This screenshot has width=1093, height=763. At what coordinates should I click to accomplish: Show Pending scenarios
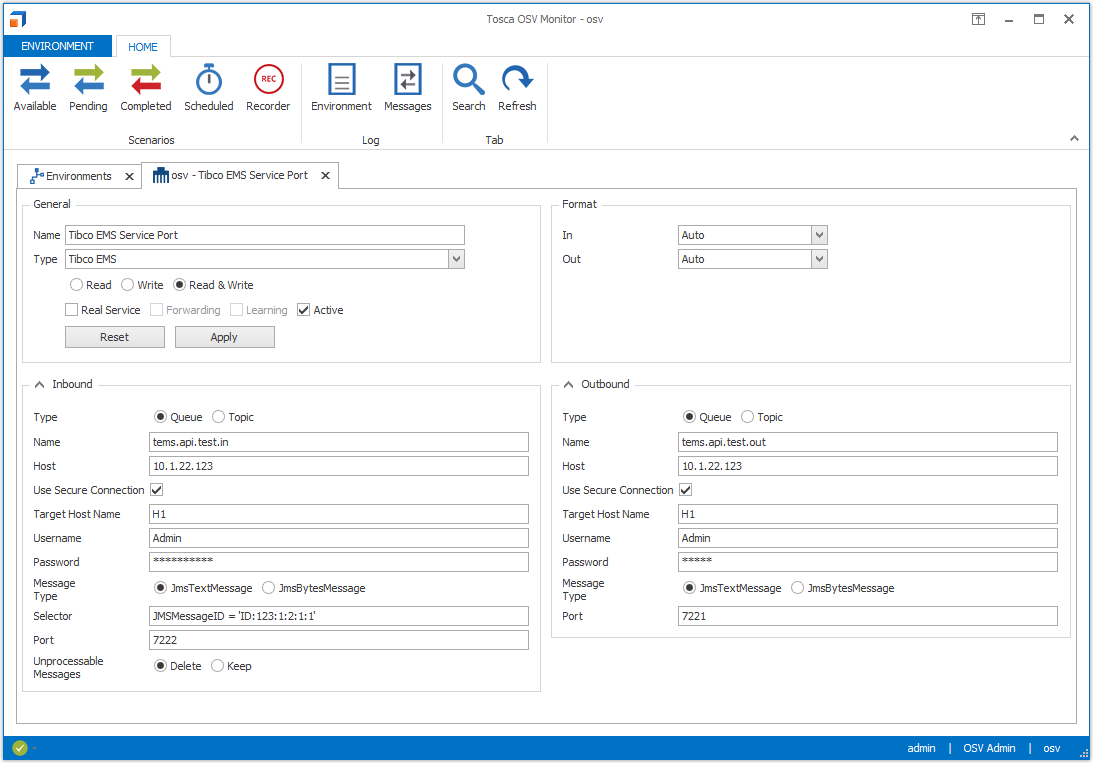point(88,88)
